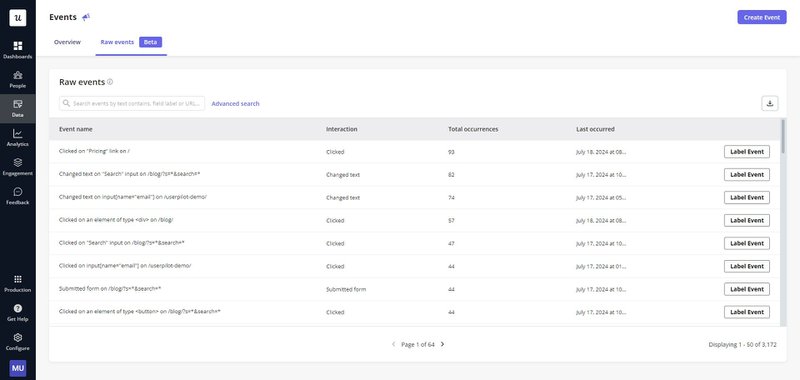The width and height of the screenshot is (800, 380).
Task: Click 'Displaying 1 - 50 of 3,172' text
Action: point(742,344)
